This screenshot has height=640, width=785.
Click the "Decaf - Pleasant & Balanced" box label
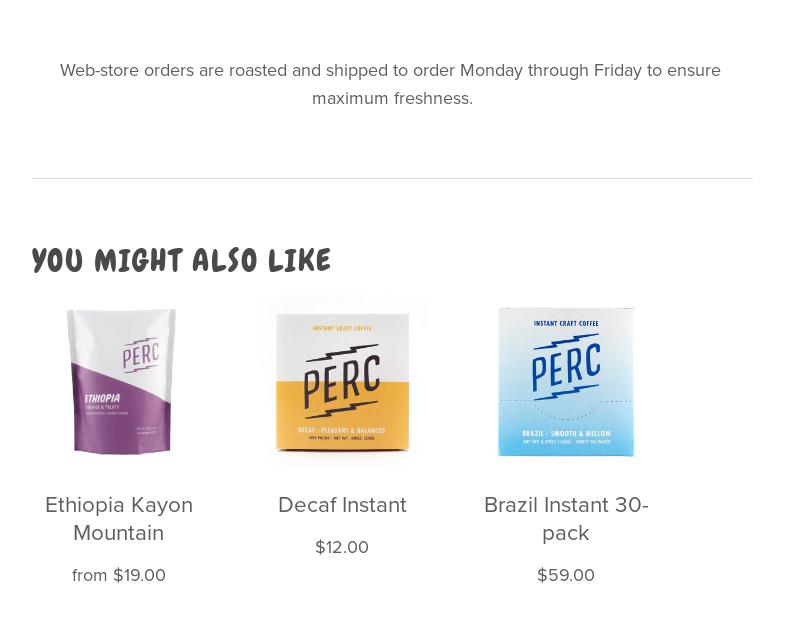(x=342, y=431)
